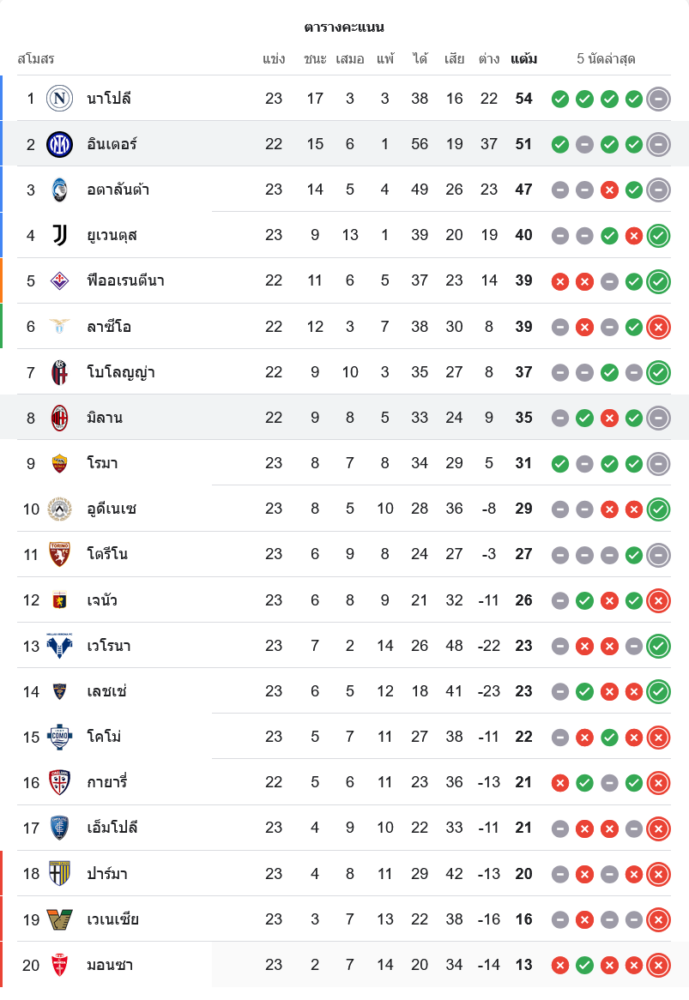Open the อูดิเนเซ team link
Screen dimensions: 689x1000
112,508
